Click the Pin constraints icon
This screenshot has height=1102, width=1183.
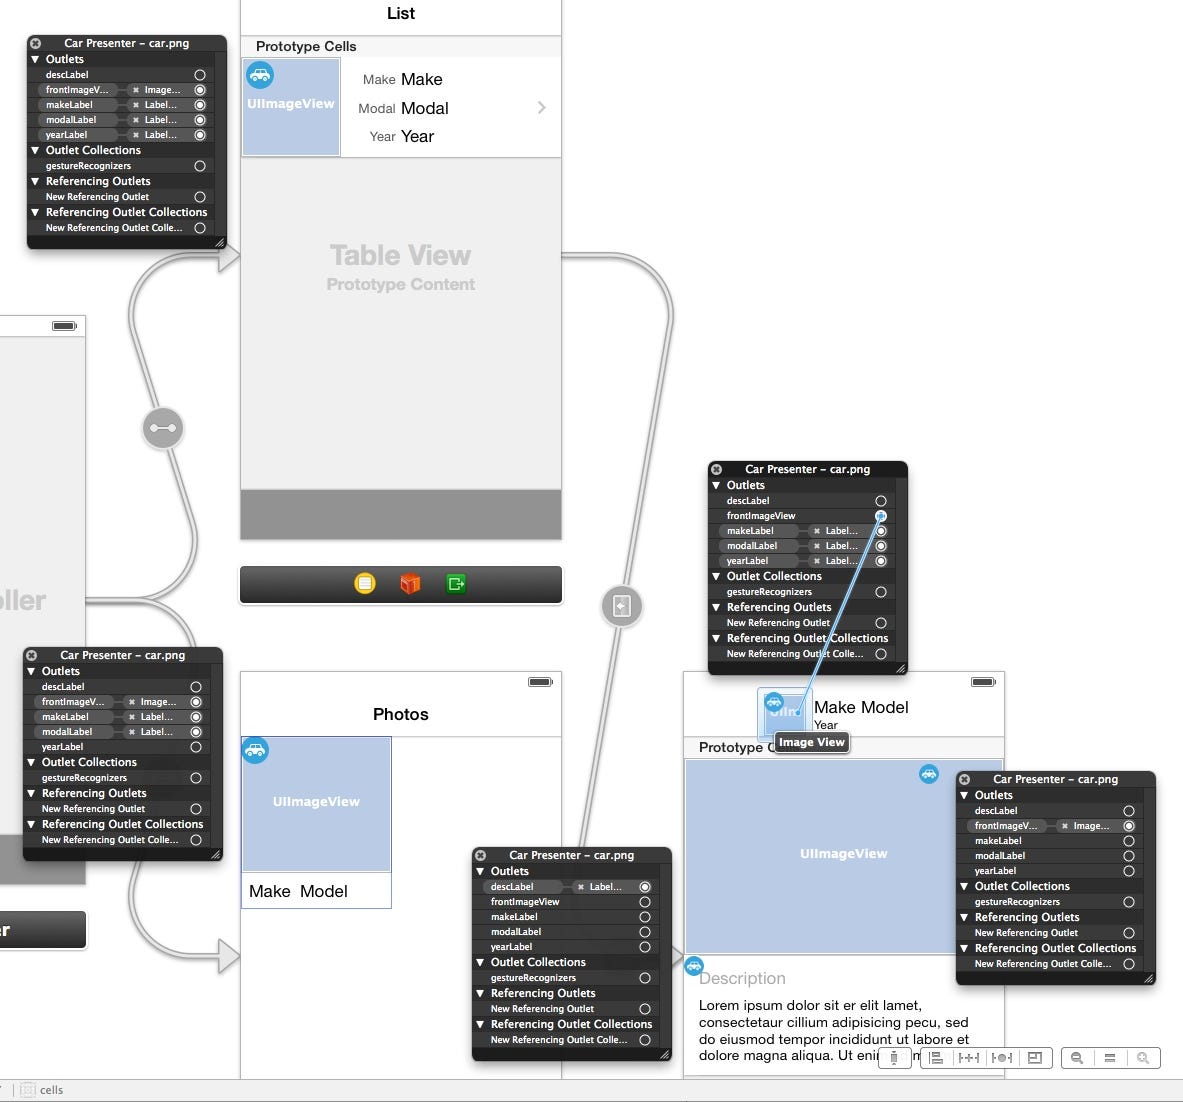click(968, 1057)
